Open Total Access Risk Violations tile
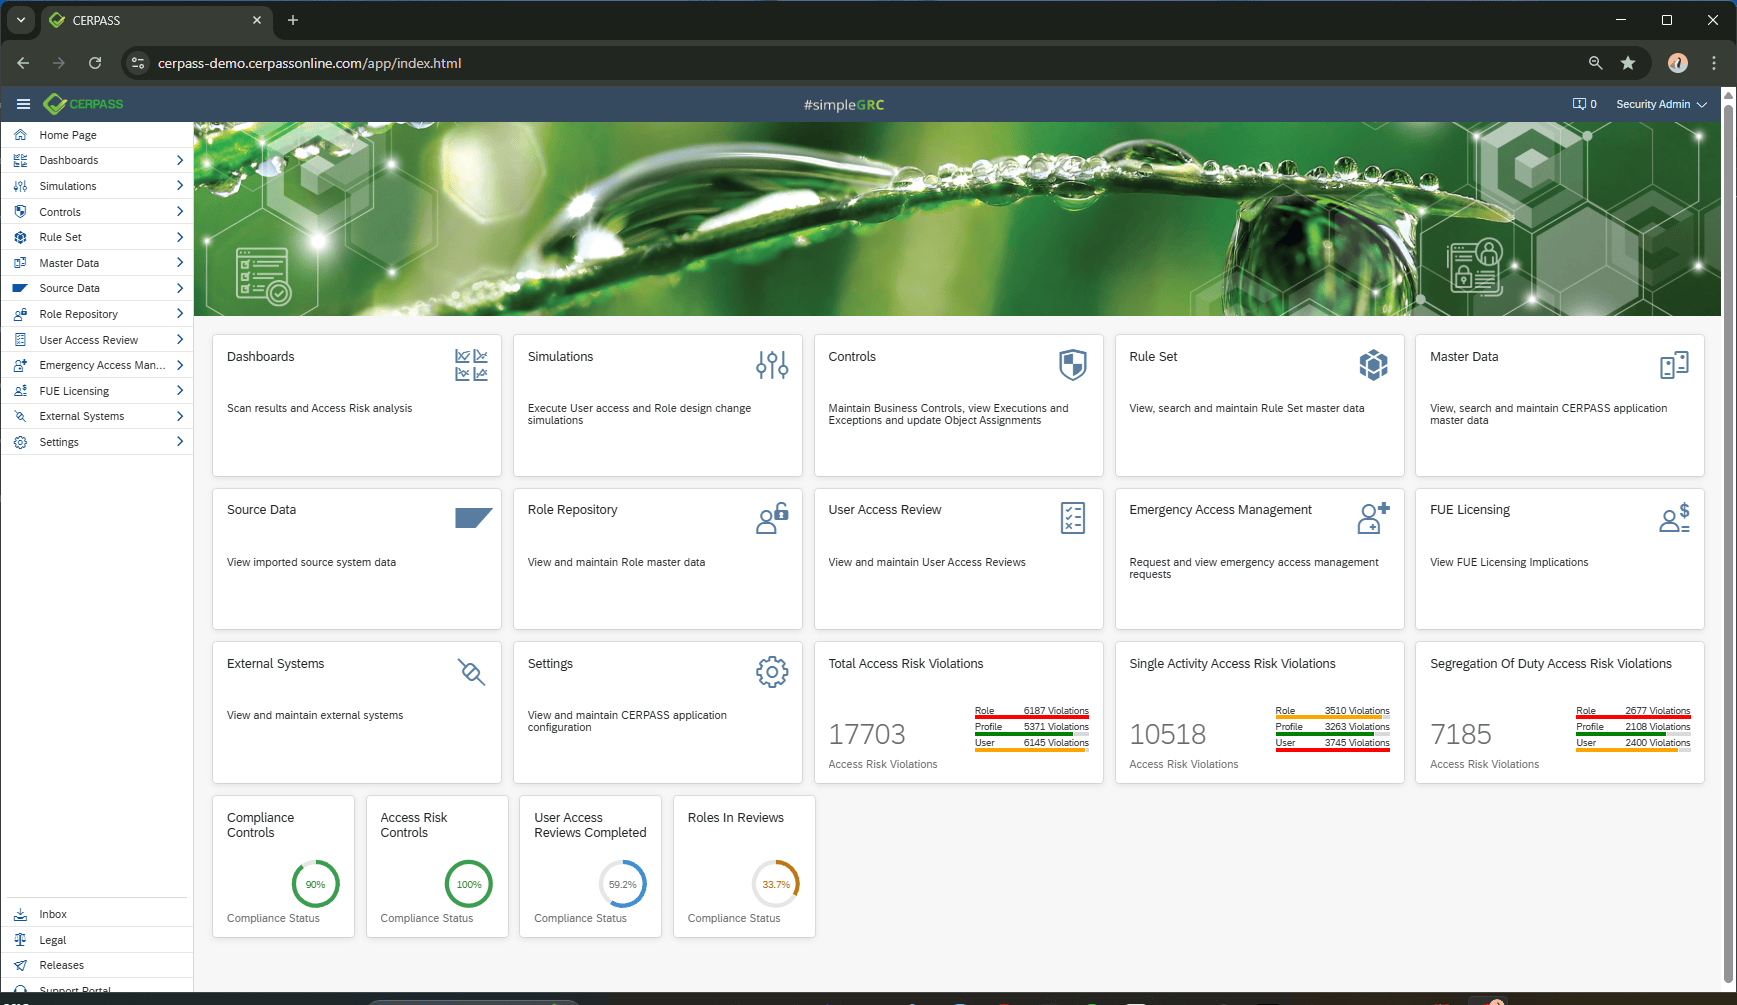 (x=958, y=712)
